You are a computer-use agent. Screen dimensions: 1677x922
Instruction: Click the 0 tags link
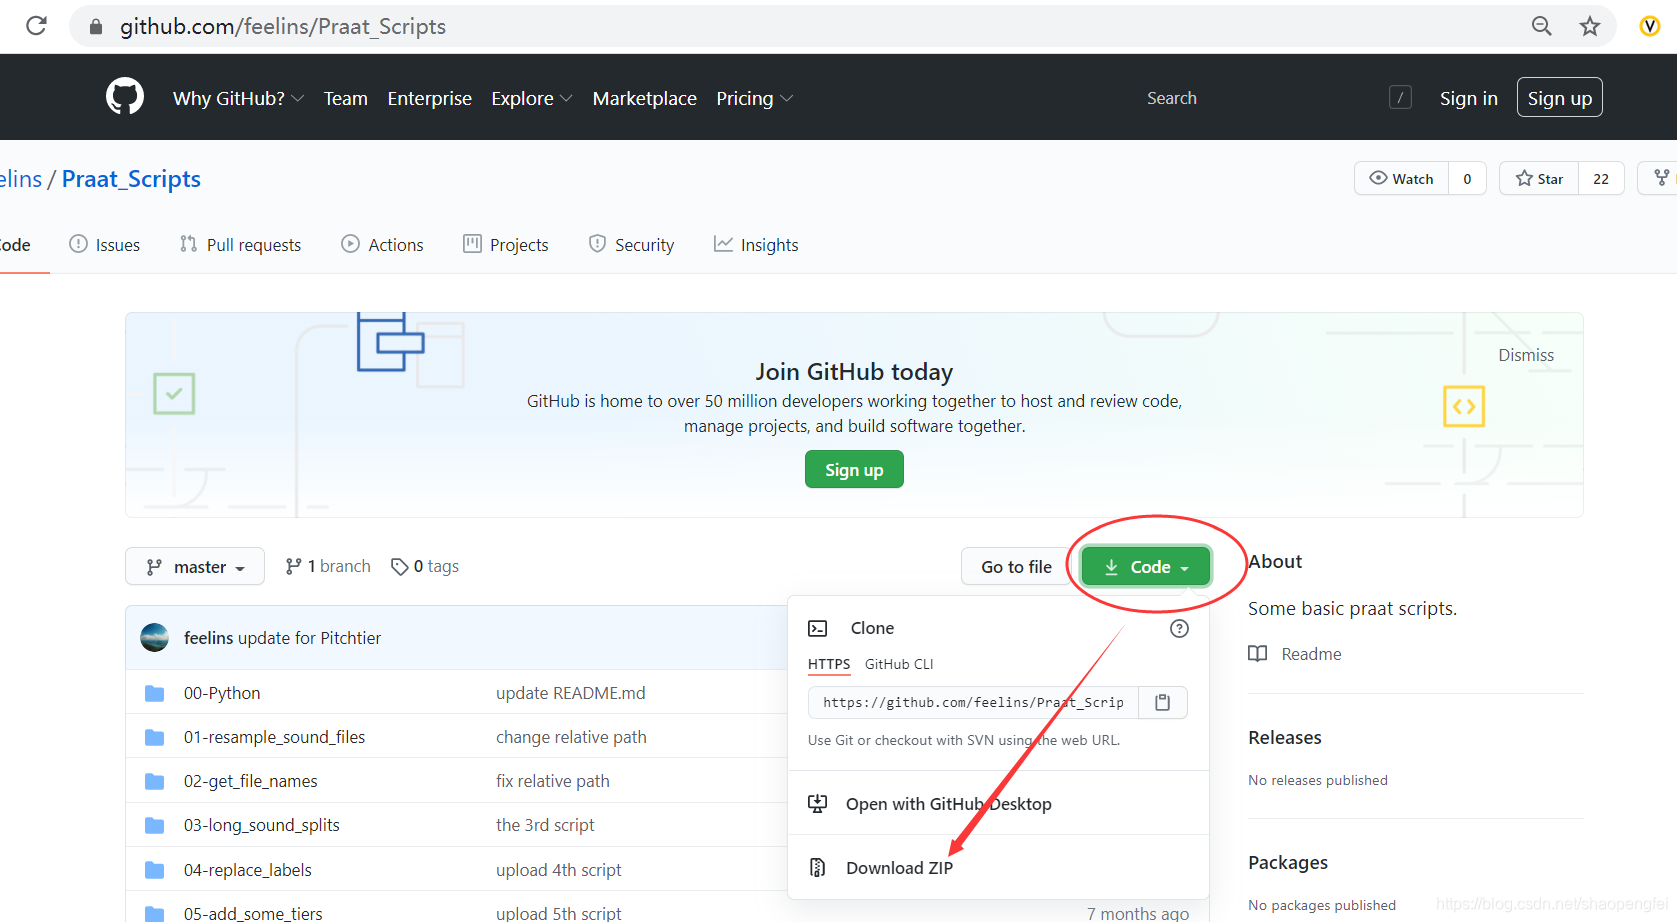click(425, 566)
